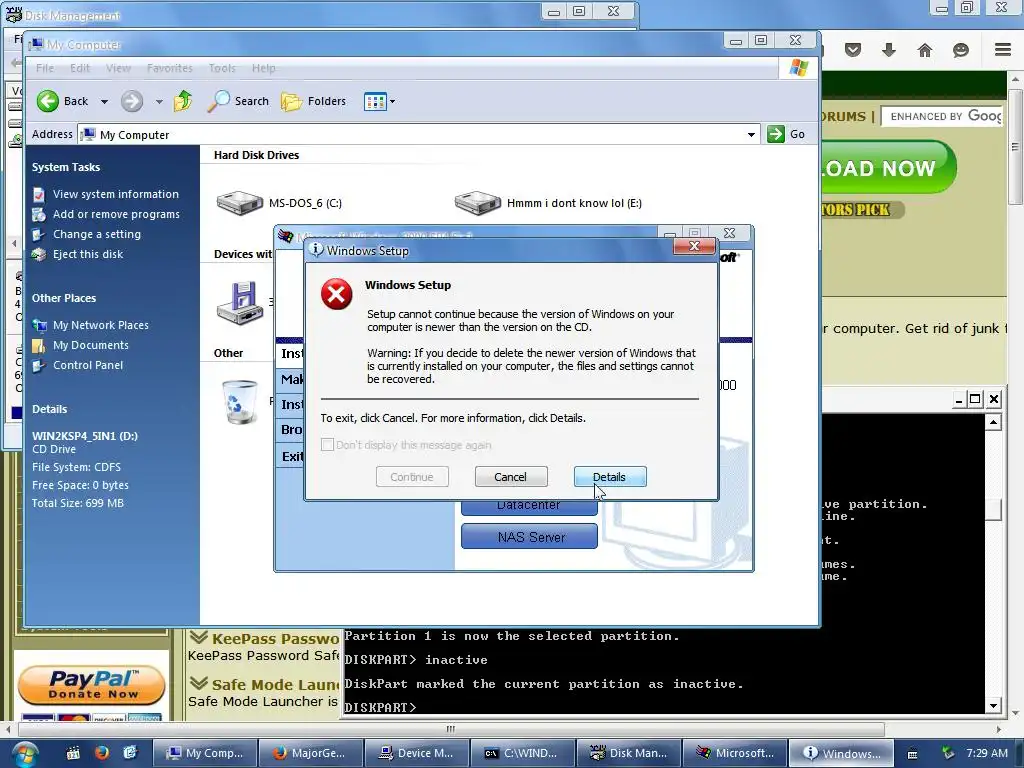1024x768 pixels.
Task: Click the Windows flag logo in My Computer
Action: tap(798, 67)
